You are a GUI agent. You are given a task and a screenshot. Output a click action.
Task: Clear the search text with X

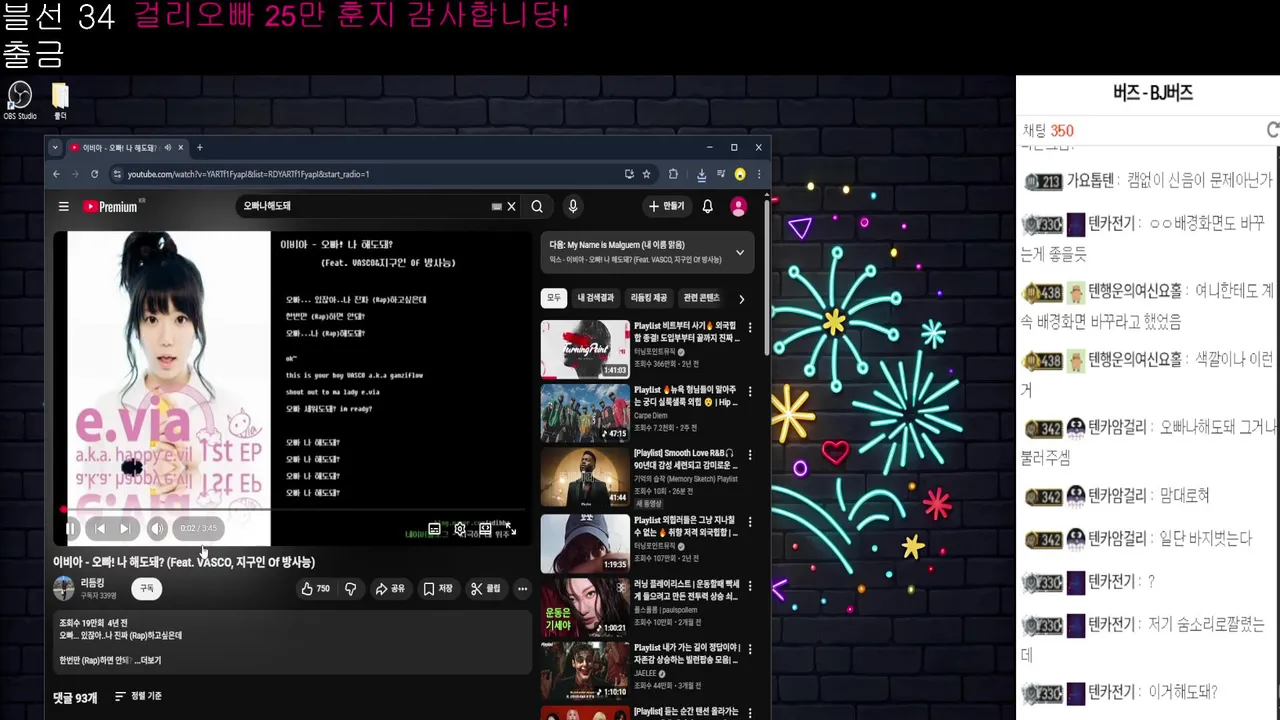(x=511, y=206)
